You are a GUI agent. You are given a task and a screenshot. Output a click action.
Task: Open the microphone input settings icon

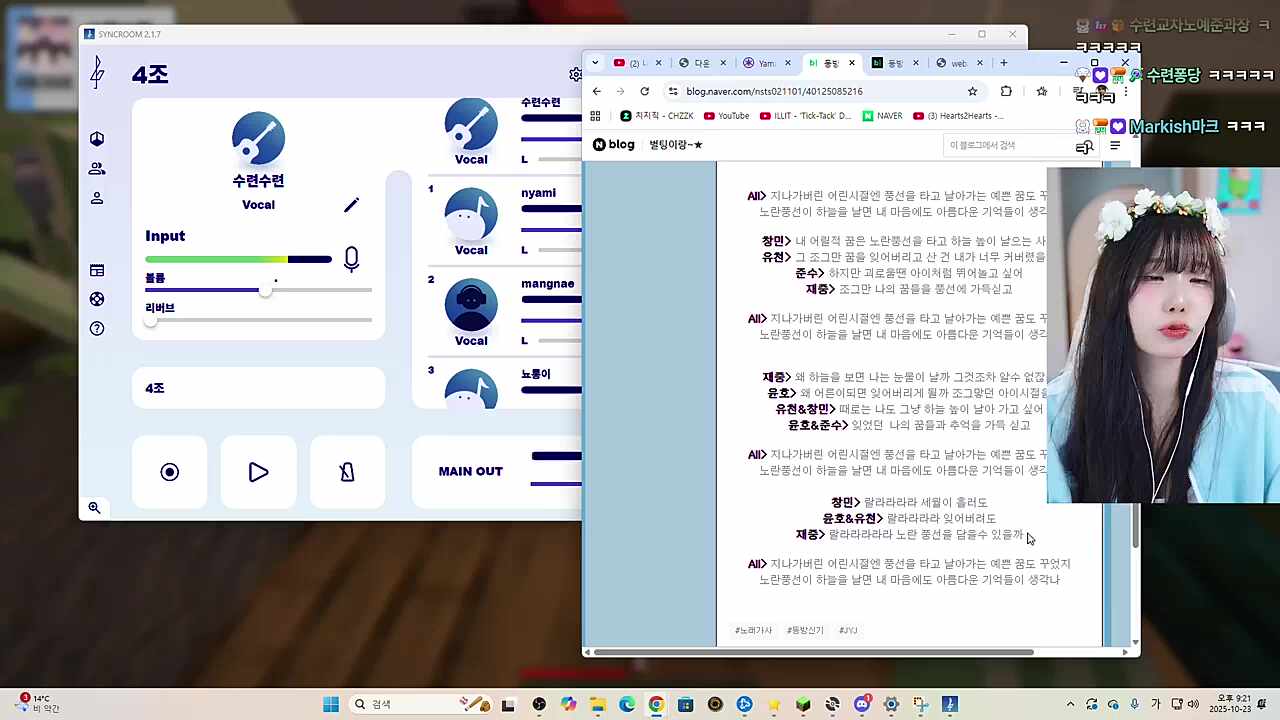click(351, 259)
